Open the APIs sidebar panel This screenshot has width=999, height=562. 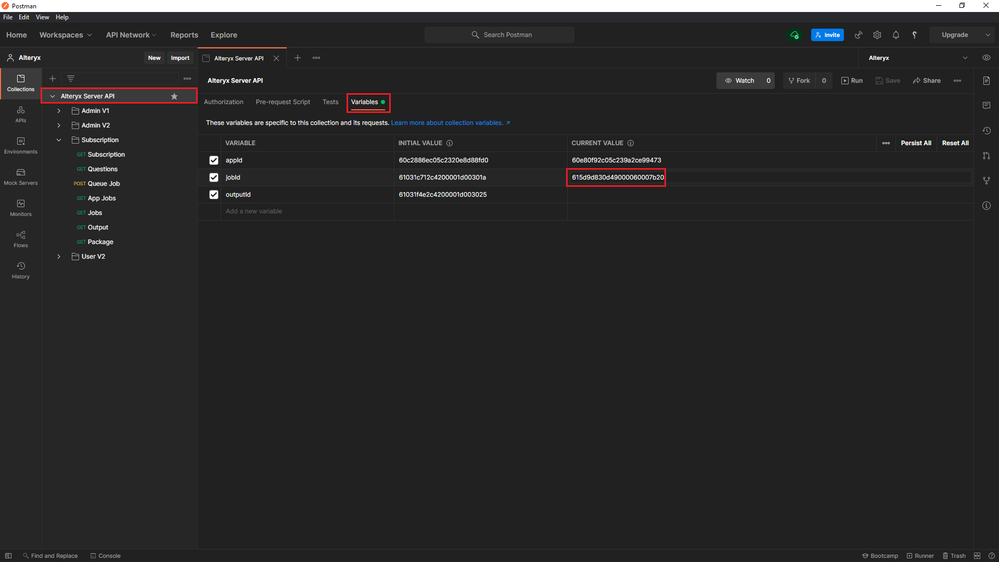[x=20, y=114]
